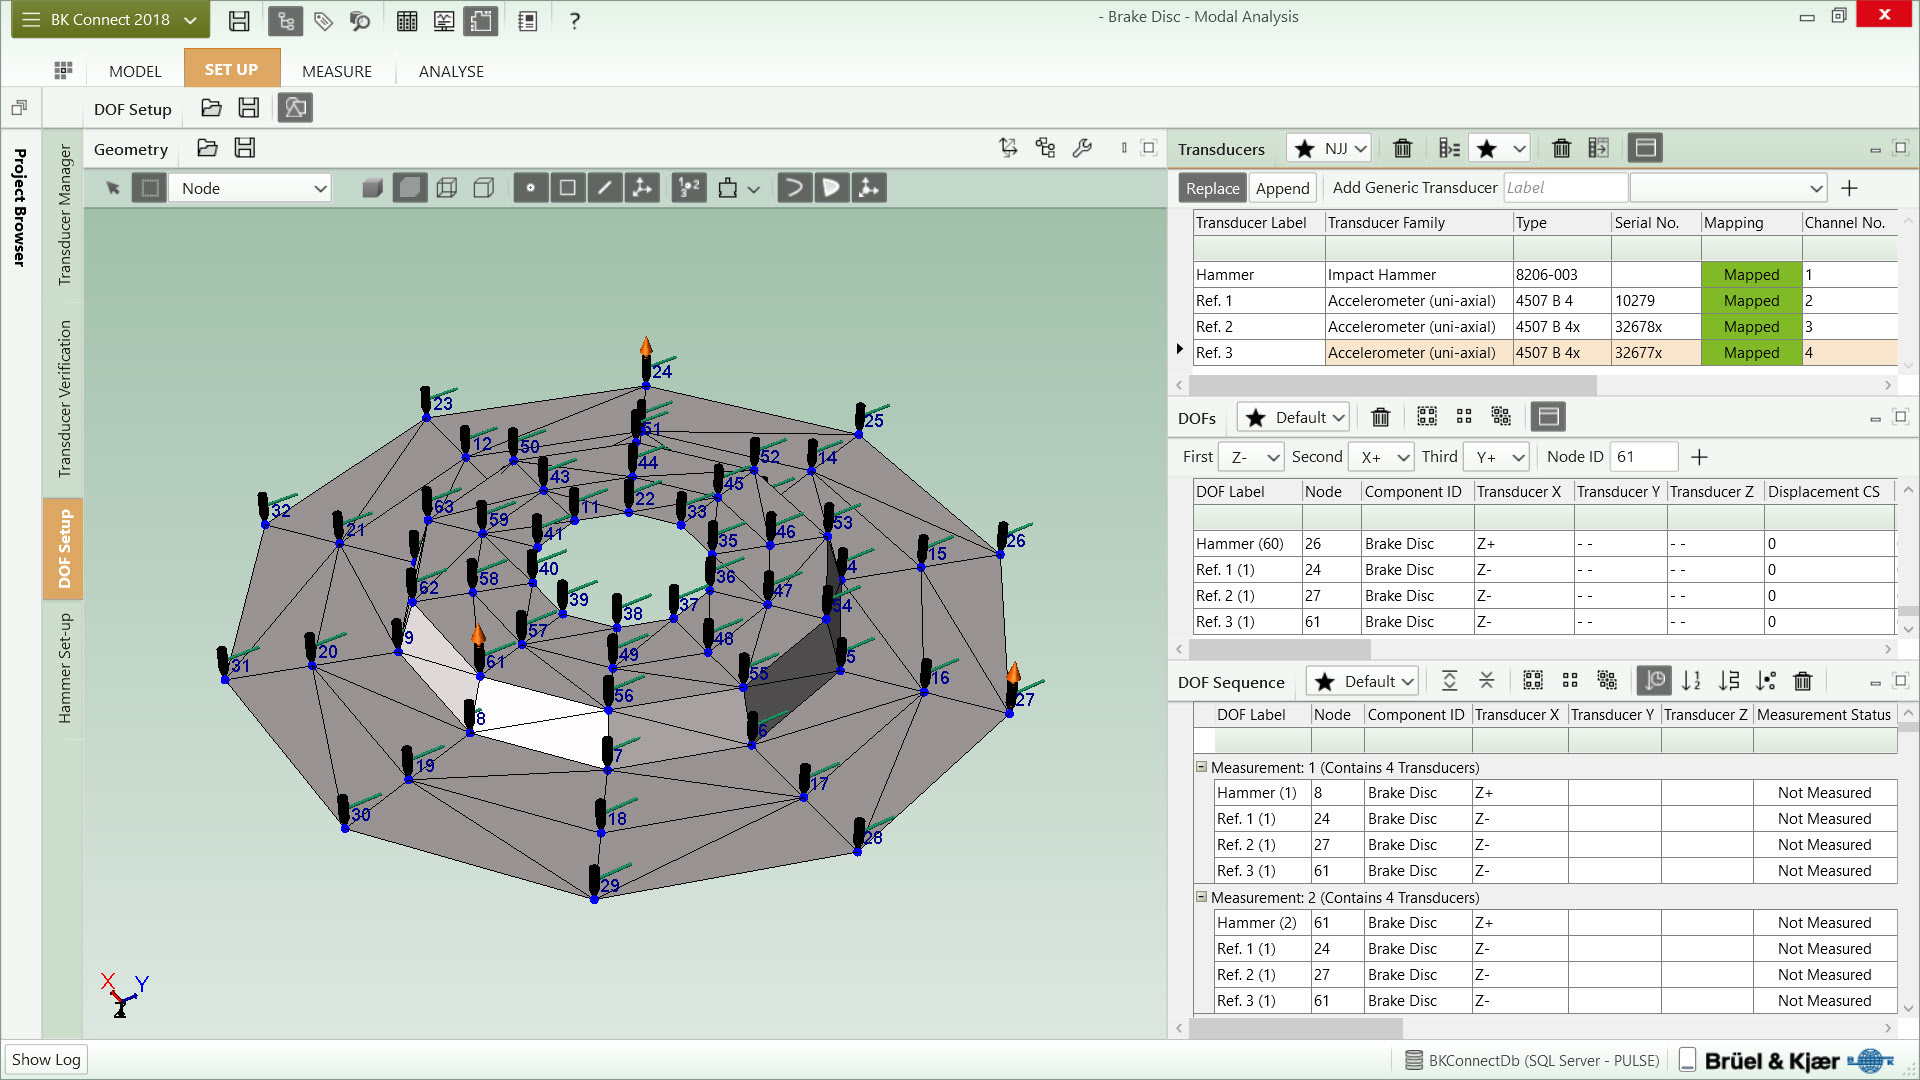Toggle Replace mode for transducers
1920x1080 pixels.
[x=1212, y=188]
